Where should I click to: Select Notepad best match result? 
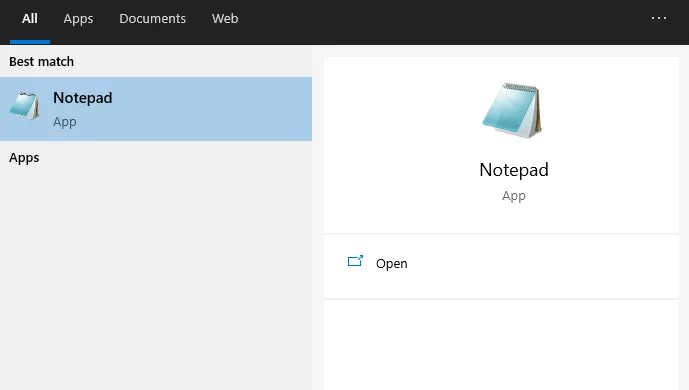pyautogui.click(x=156, y=109)
